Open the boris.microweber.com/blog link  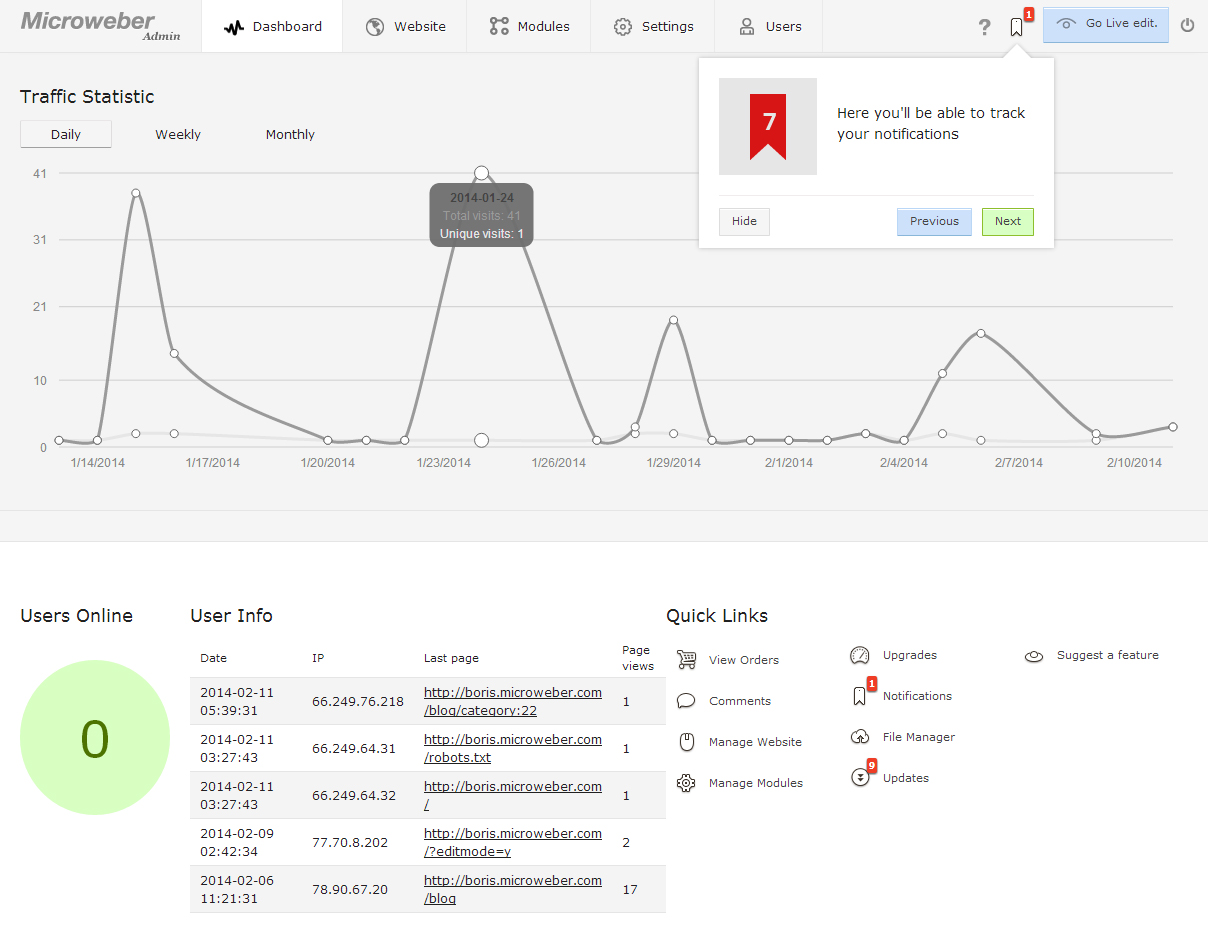tap(513, 889)
